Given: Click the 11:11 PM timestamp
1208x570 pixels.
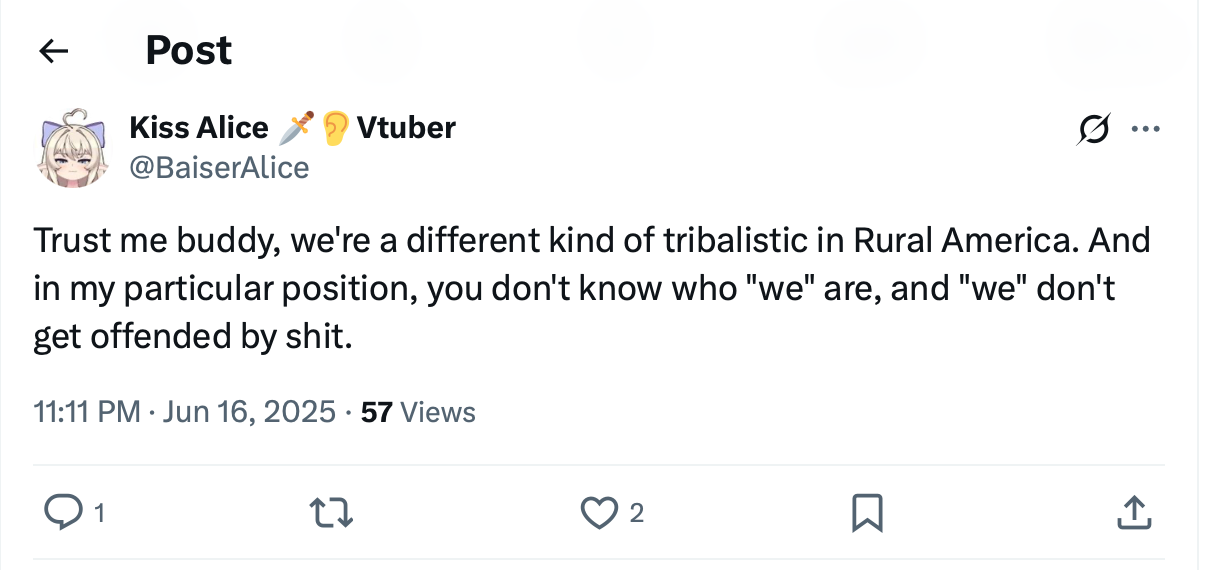Looking at the screenshot, I should click(86, 412).
